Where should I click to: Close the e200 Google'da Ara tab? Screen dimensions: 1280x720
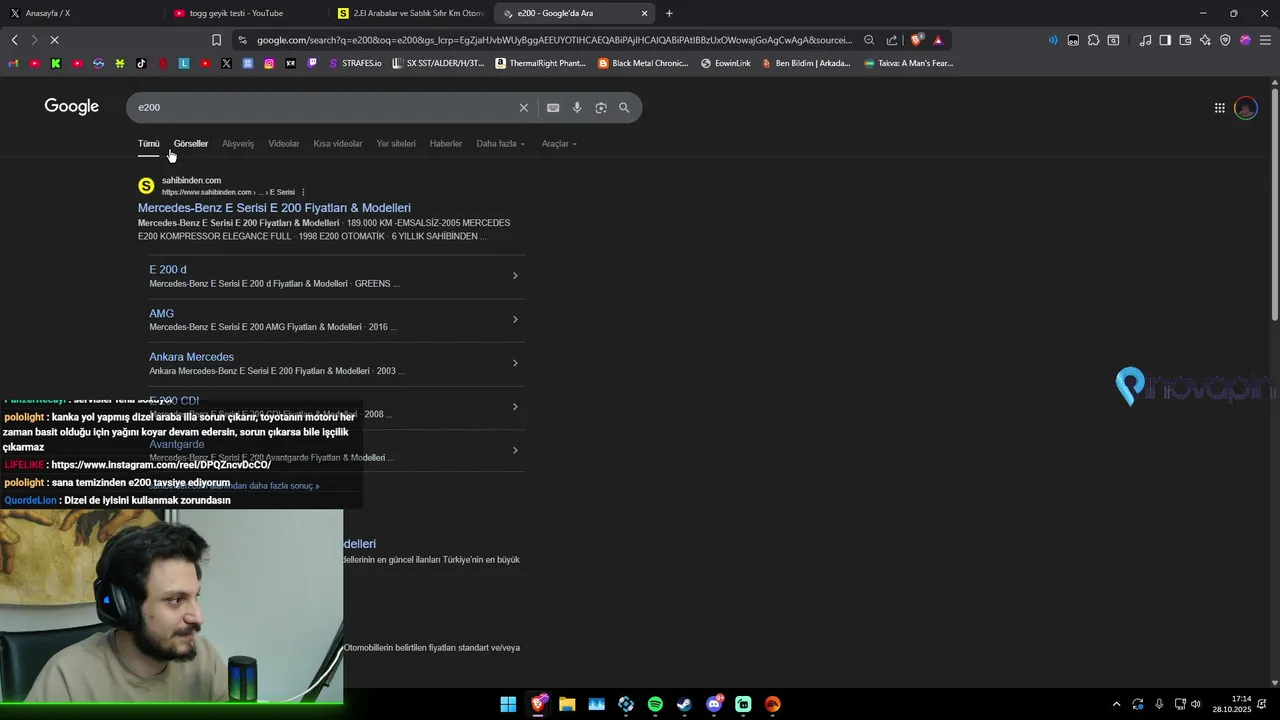coord(644,13)
